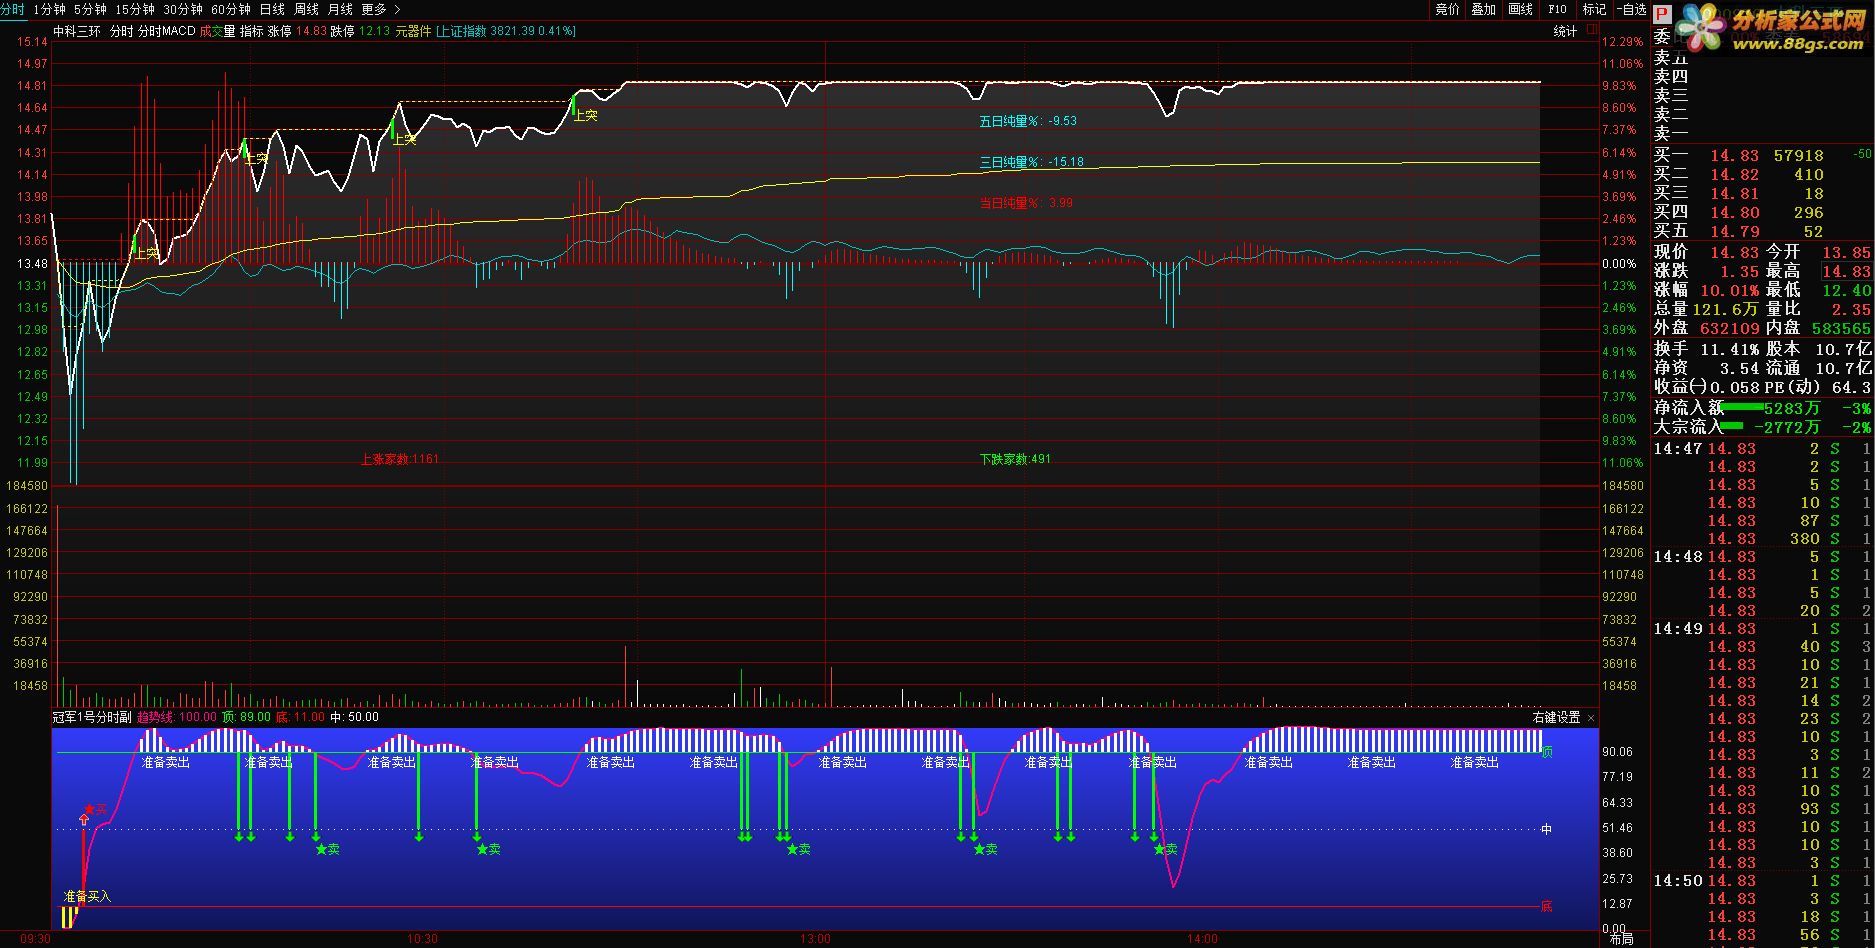The width and height of the screenshot is (1875, 948).
Task: Remove stock via -自选 button
Action: click(1630, 9)
